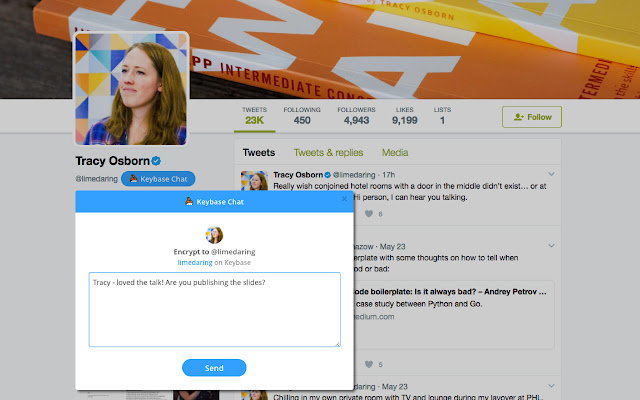Screen dimensions: 640x400
Task: Click the 17h tweet timestamp
Action: click(x=389, y=175)
